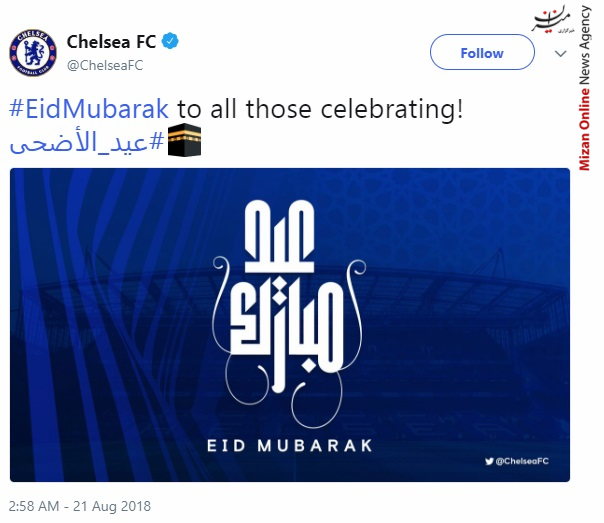Viewport: 604px width, 523px height.
Task: Click the Mizan Online News Agency watermark
Action: point(585,88)
